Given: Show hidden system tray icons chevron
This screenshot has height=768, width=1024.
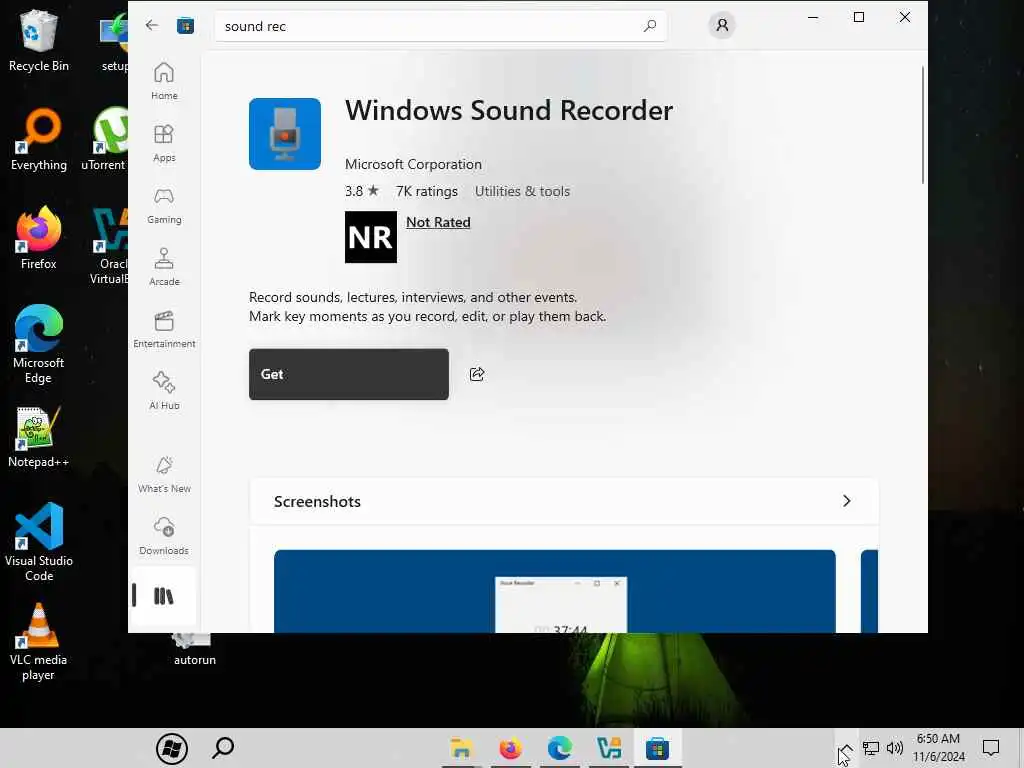Looking at the screenshot, I should [x=846, y=748].
